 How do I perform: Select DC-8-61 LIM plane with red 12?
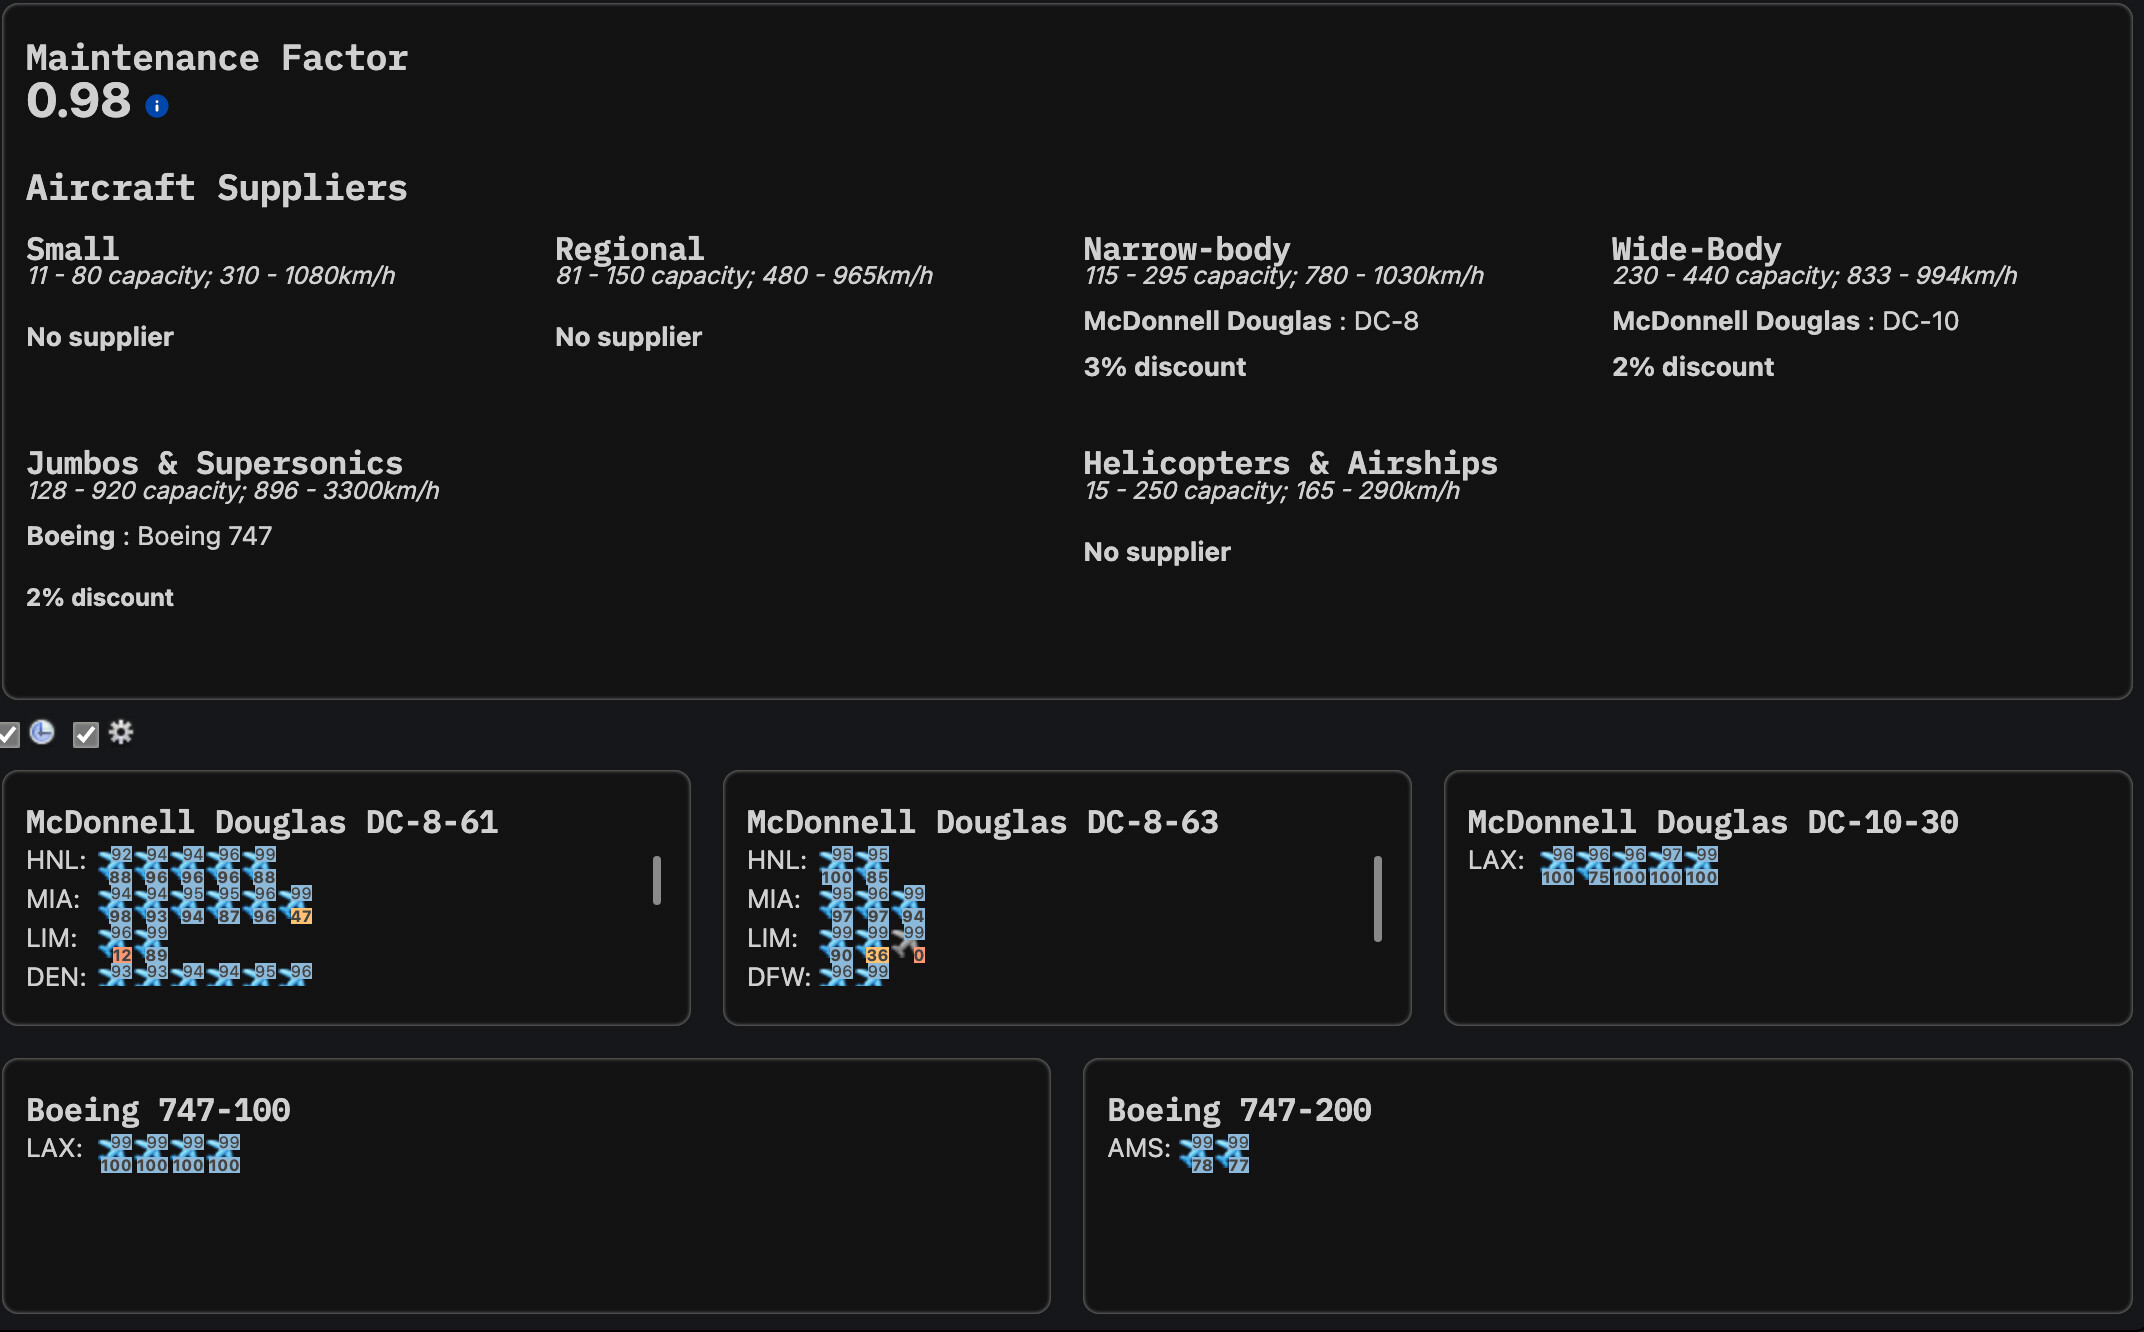pyautogui.click(x=116, y=944)
